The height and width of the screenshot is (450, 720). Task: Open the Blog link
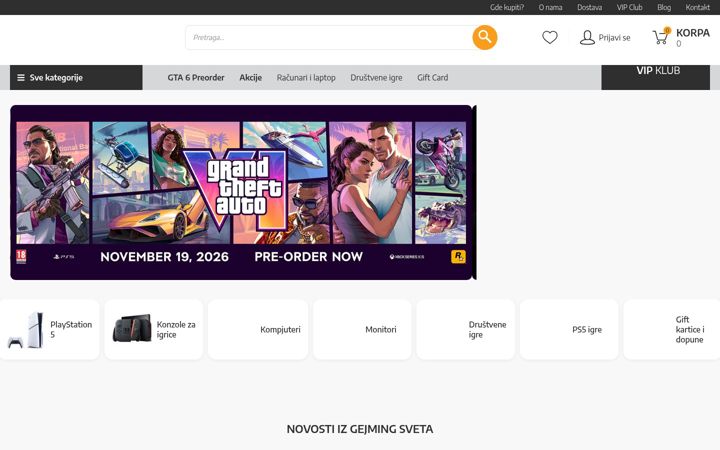tap(664, 7)
